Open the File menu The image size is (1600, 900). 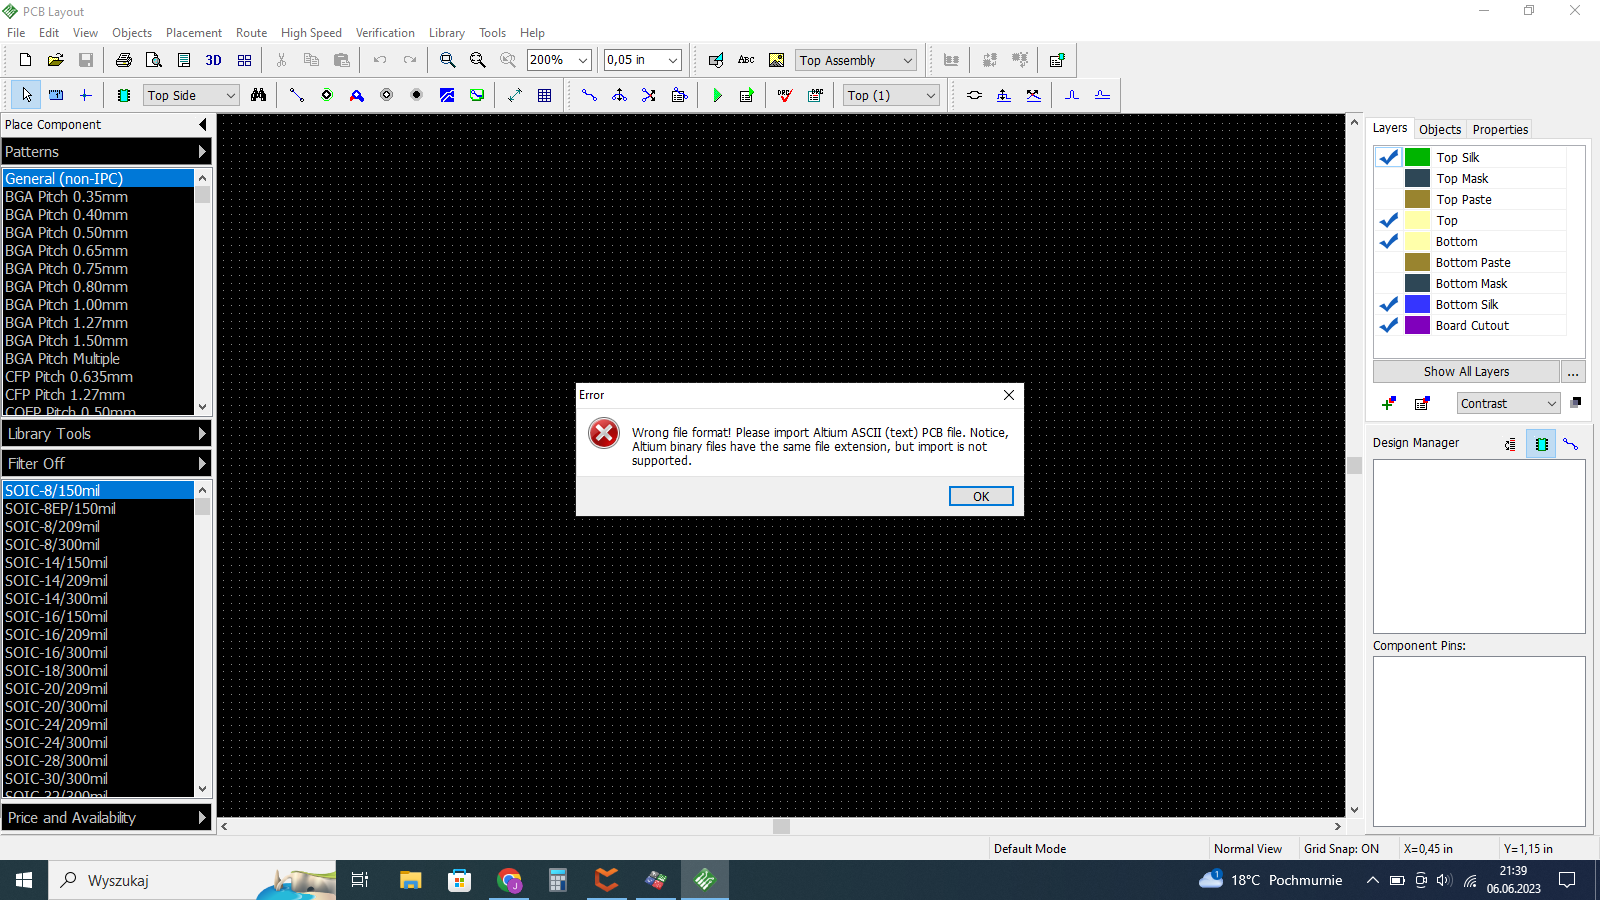(16, 33)
